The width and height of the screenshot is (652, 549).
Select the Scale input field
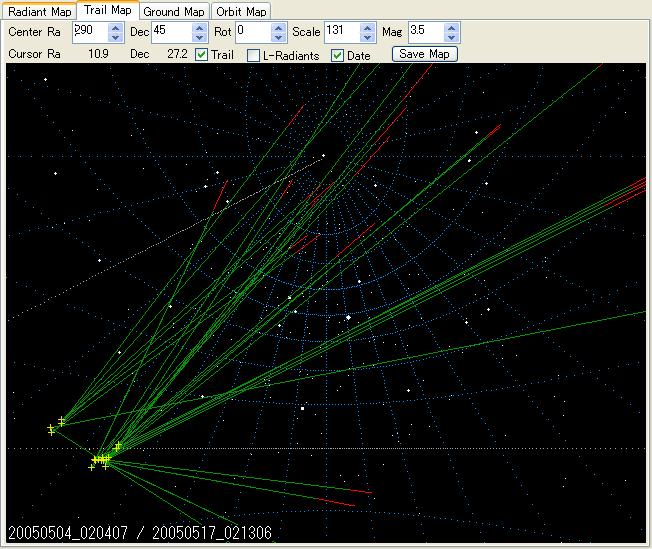340,32
